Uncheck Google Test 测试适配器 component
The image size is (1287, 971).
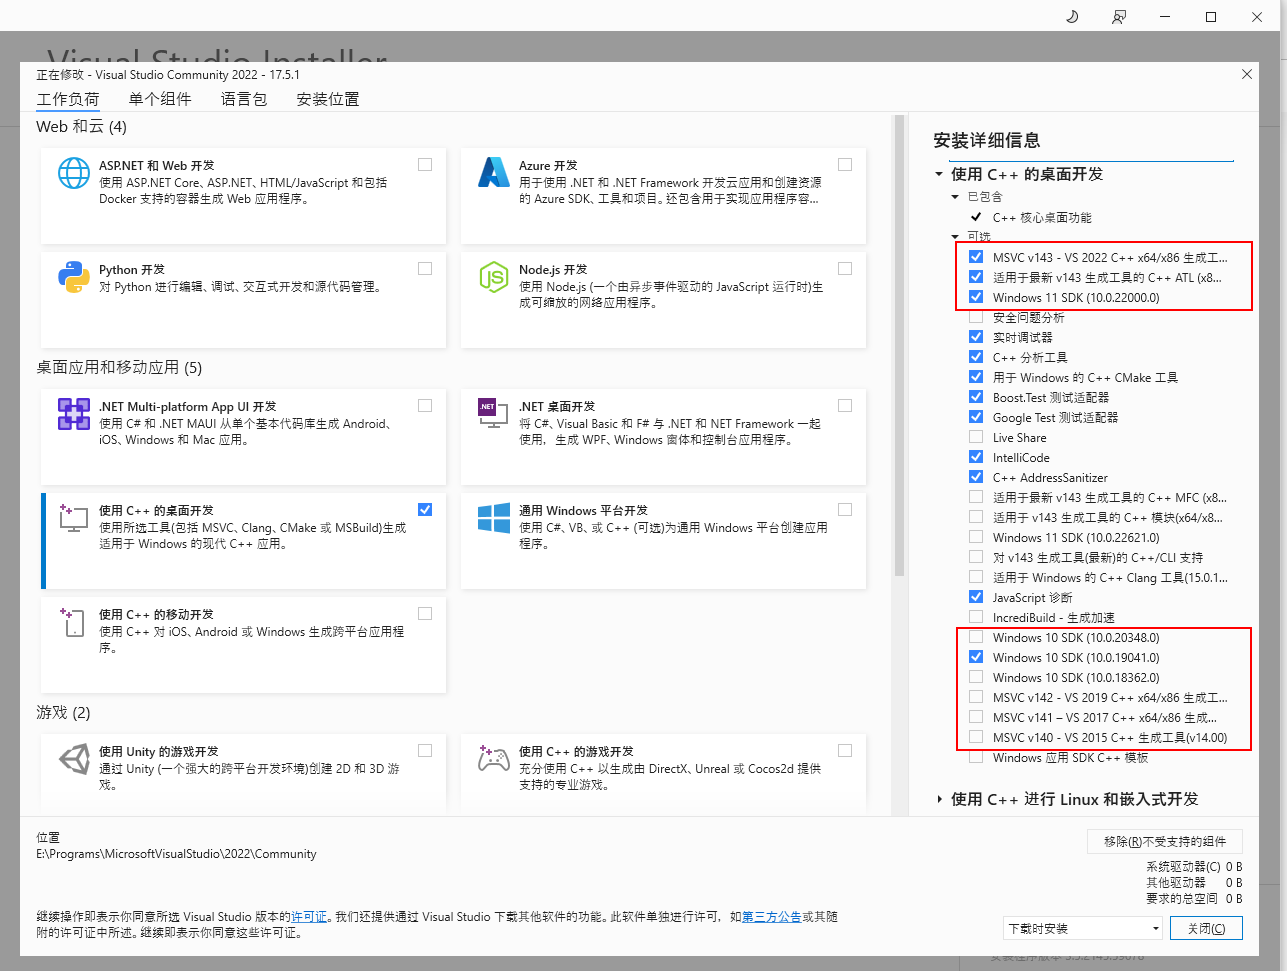[x=976, y=417]
